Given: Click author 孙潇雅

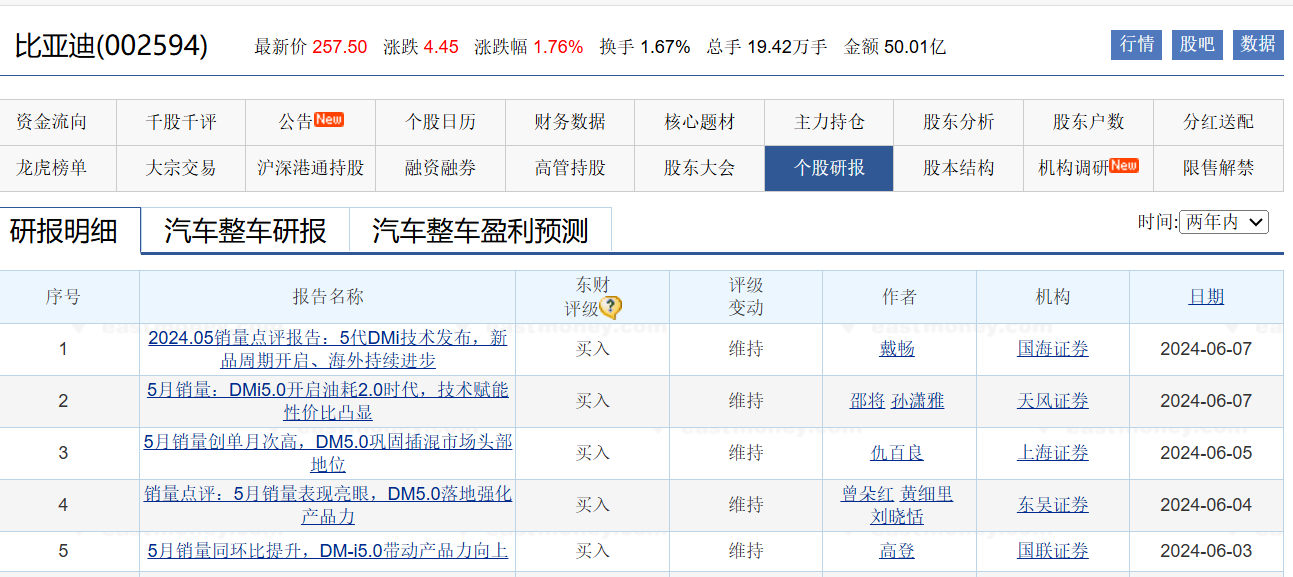Looking at the screenshot, I should coord(918,401).
